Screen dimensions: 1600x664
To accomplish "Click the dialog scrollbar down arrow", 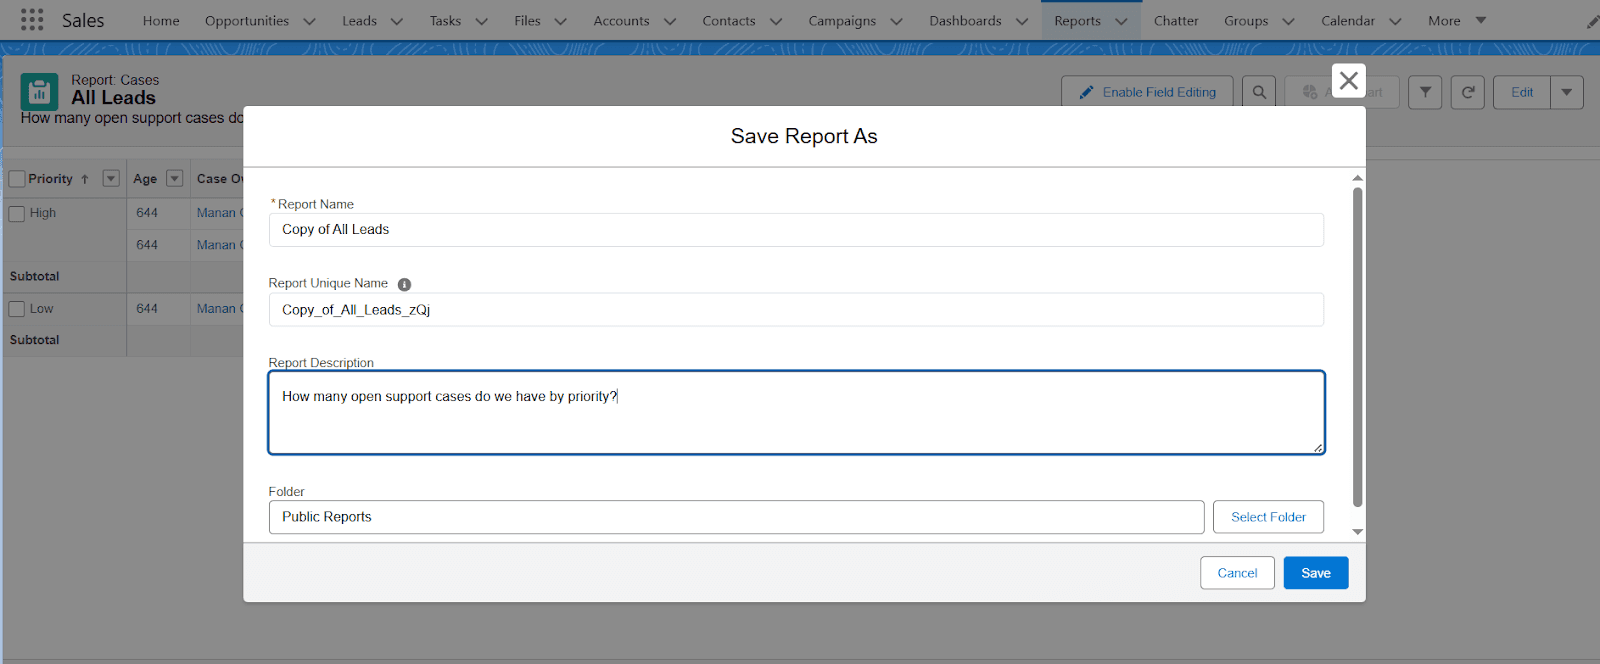I will click(x=1357, y=532).
